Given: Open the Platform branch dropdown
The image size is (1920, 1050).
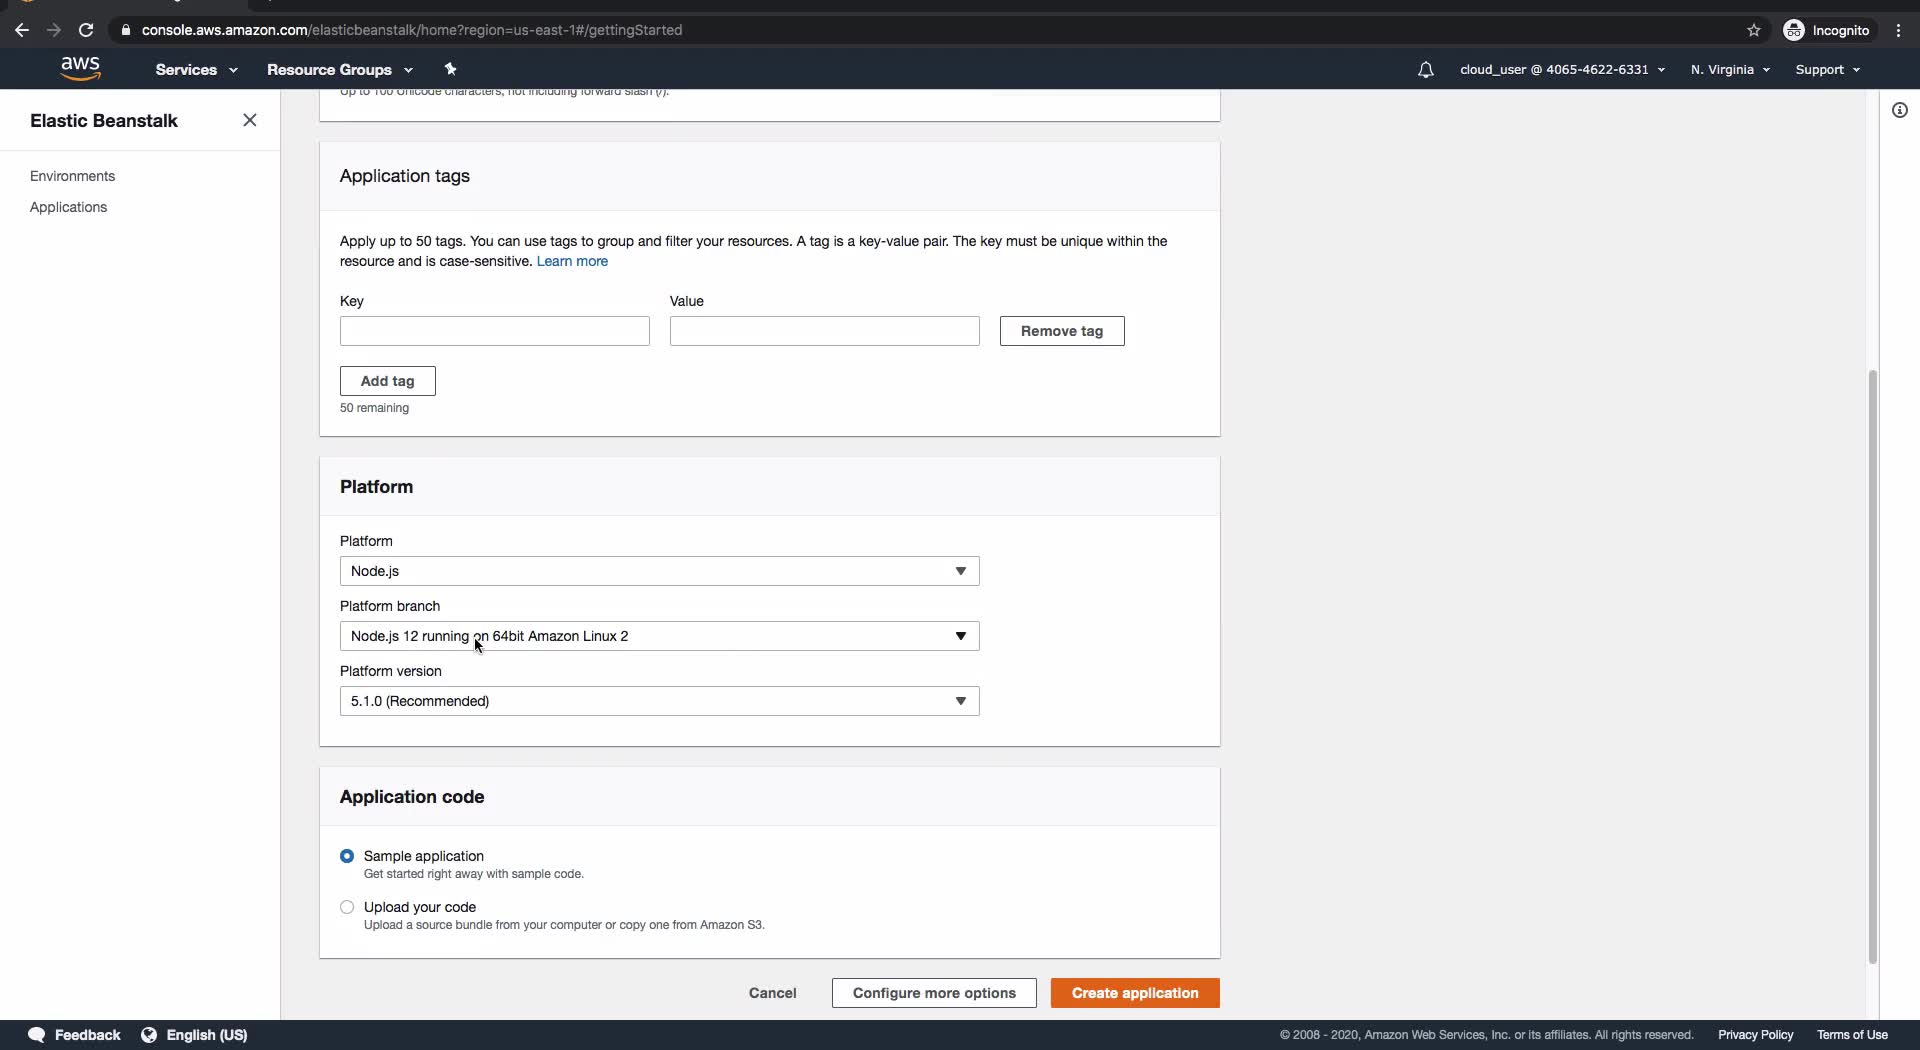Looking at the screenshot, I should [x=660, y=636].
